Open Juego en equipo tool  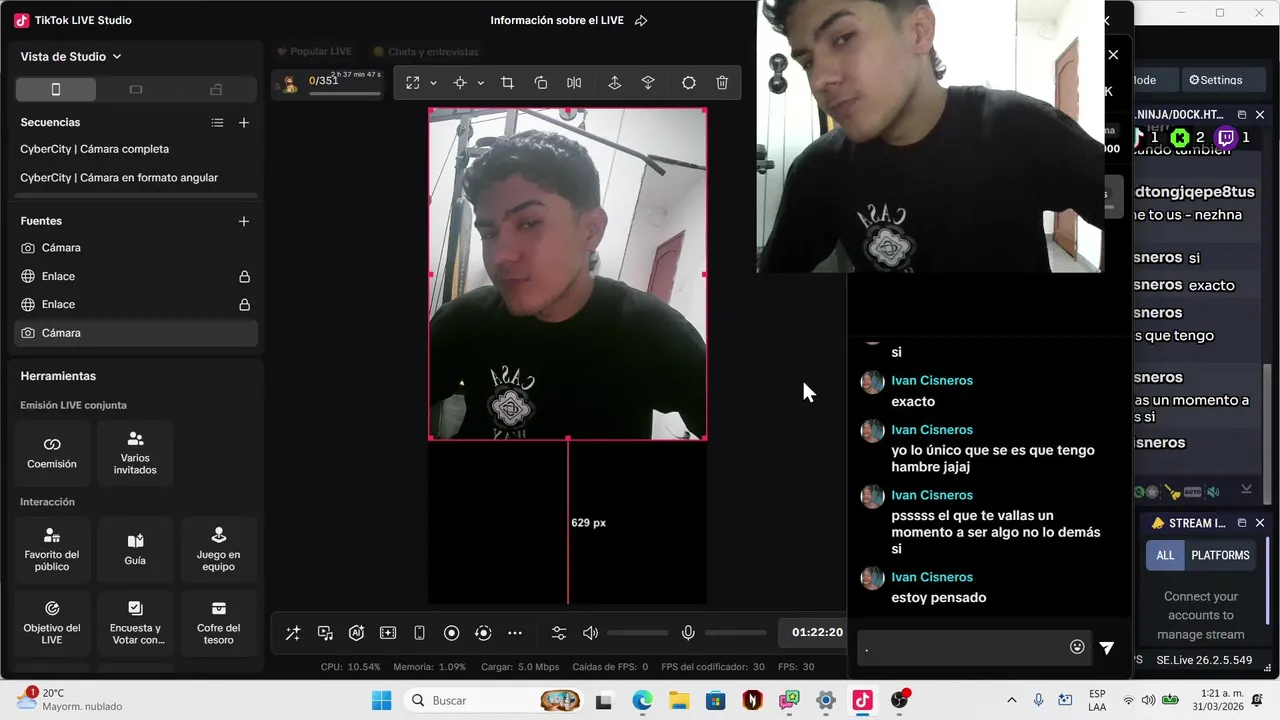click(218, 549)
